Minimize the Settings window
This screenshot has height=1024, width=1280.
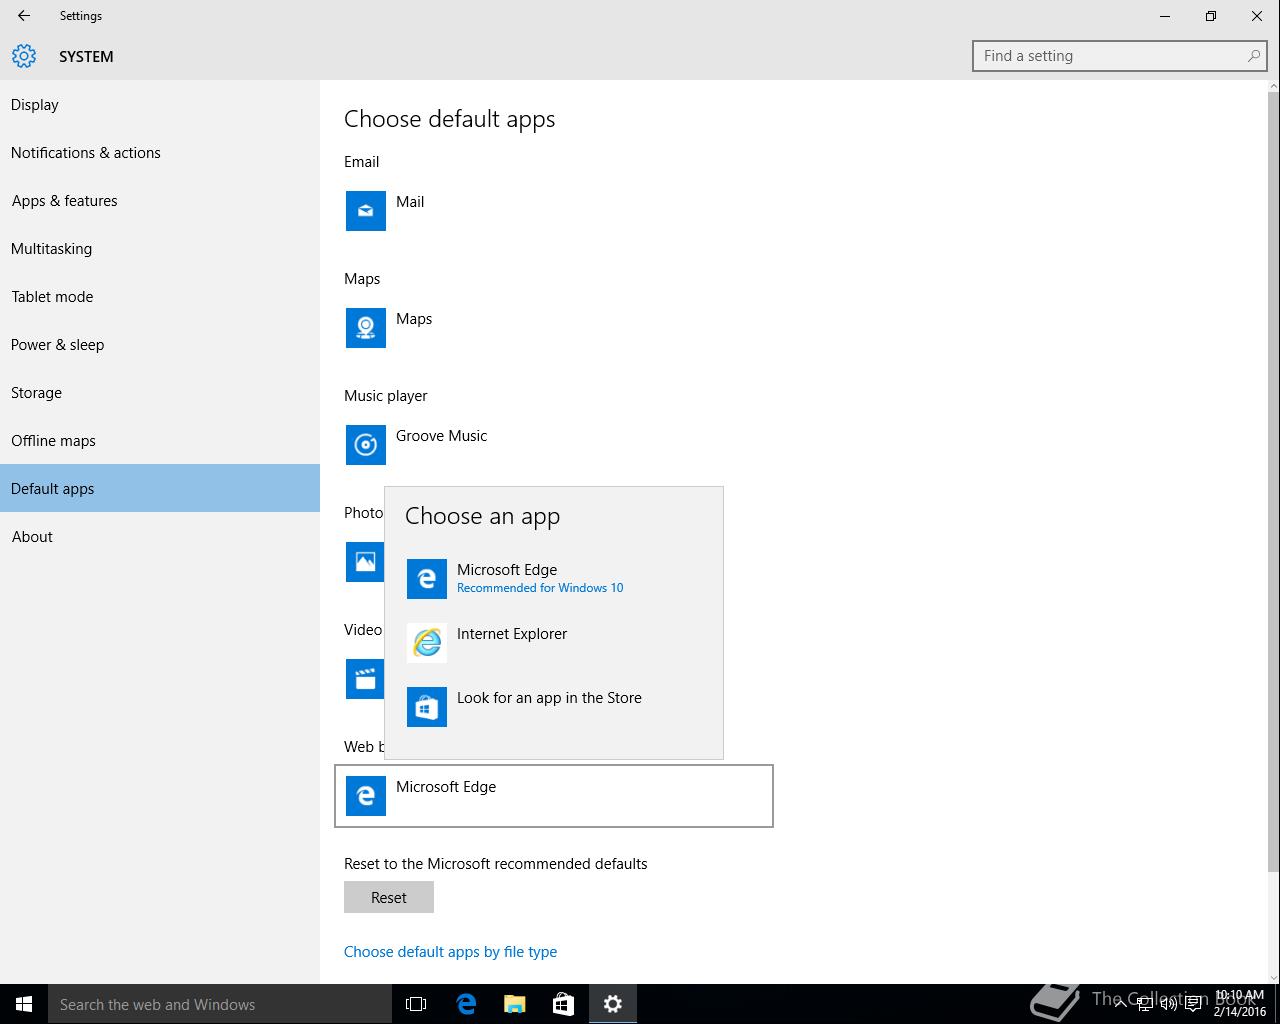point(1165,16)
